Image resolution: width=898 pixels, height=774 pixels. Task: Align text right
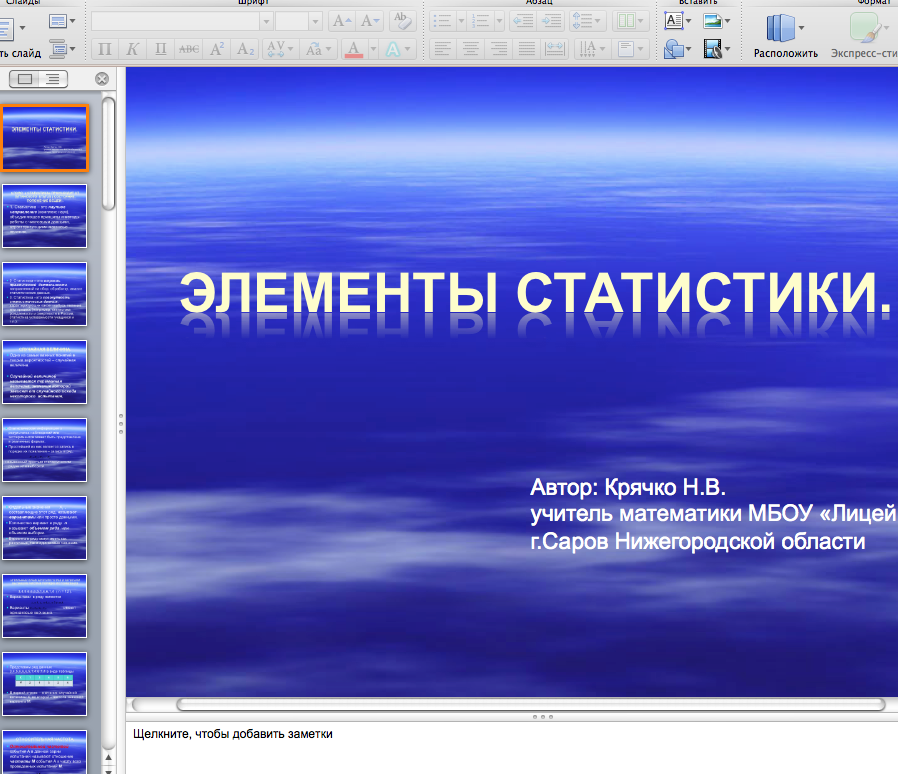click(x=499, y=49)
